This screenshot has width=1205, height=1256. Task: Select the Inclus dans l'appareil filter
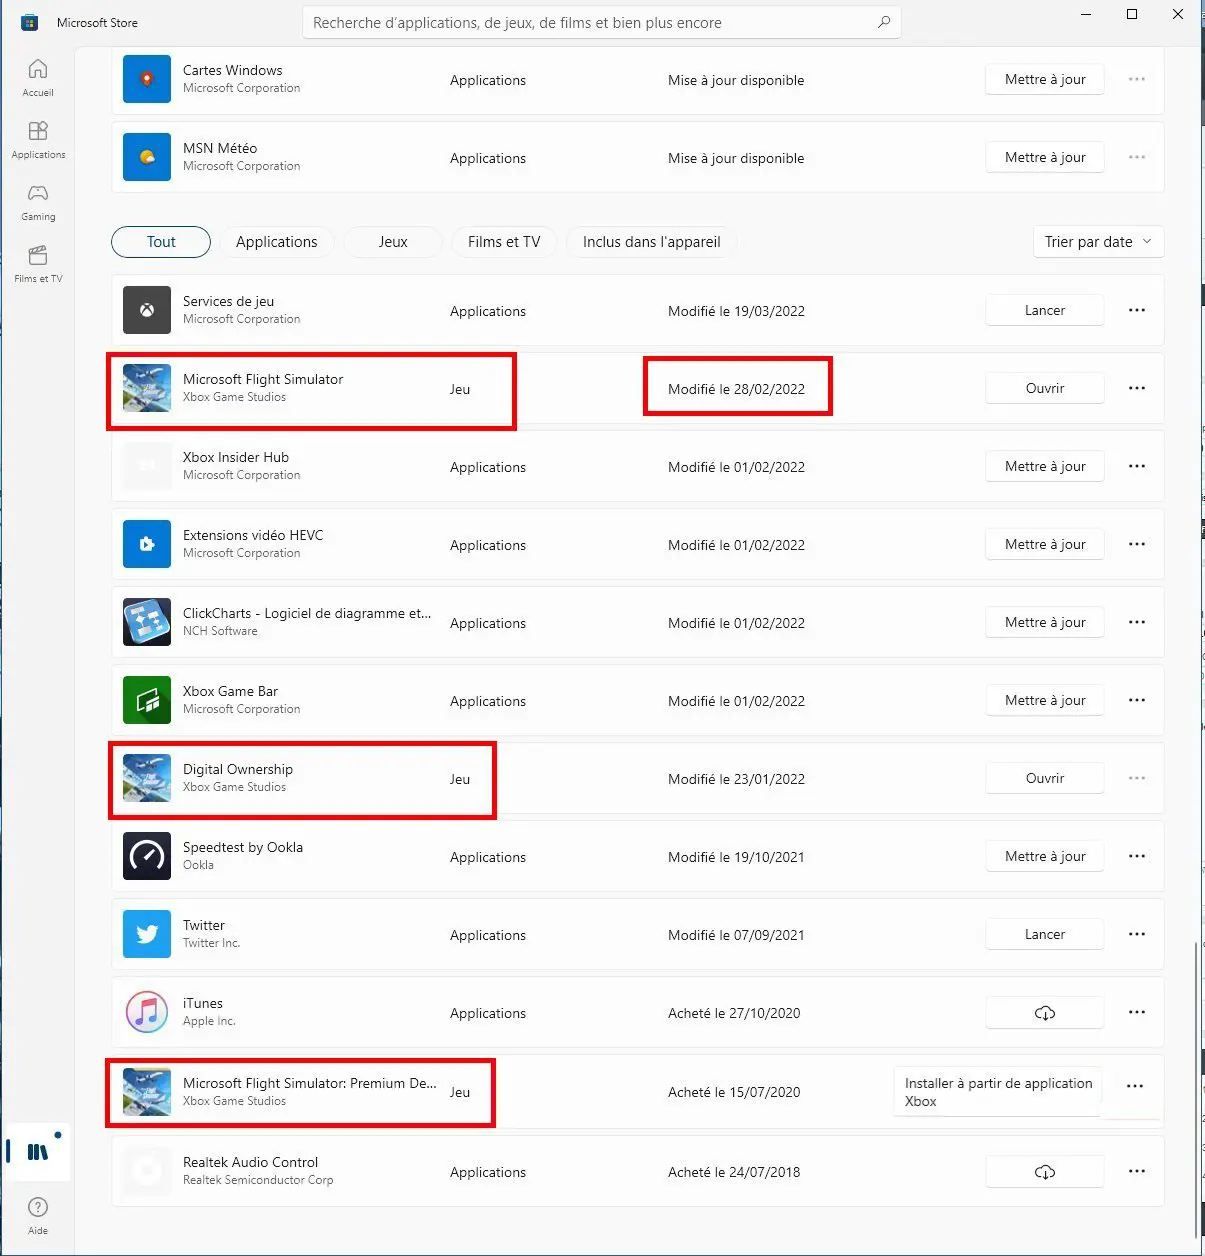click(x=652, y=242)
